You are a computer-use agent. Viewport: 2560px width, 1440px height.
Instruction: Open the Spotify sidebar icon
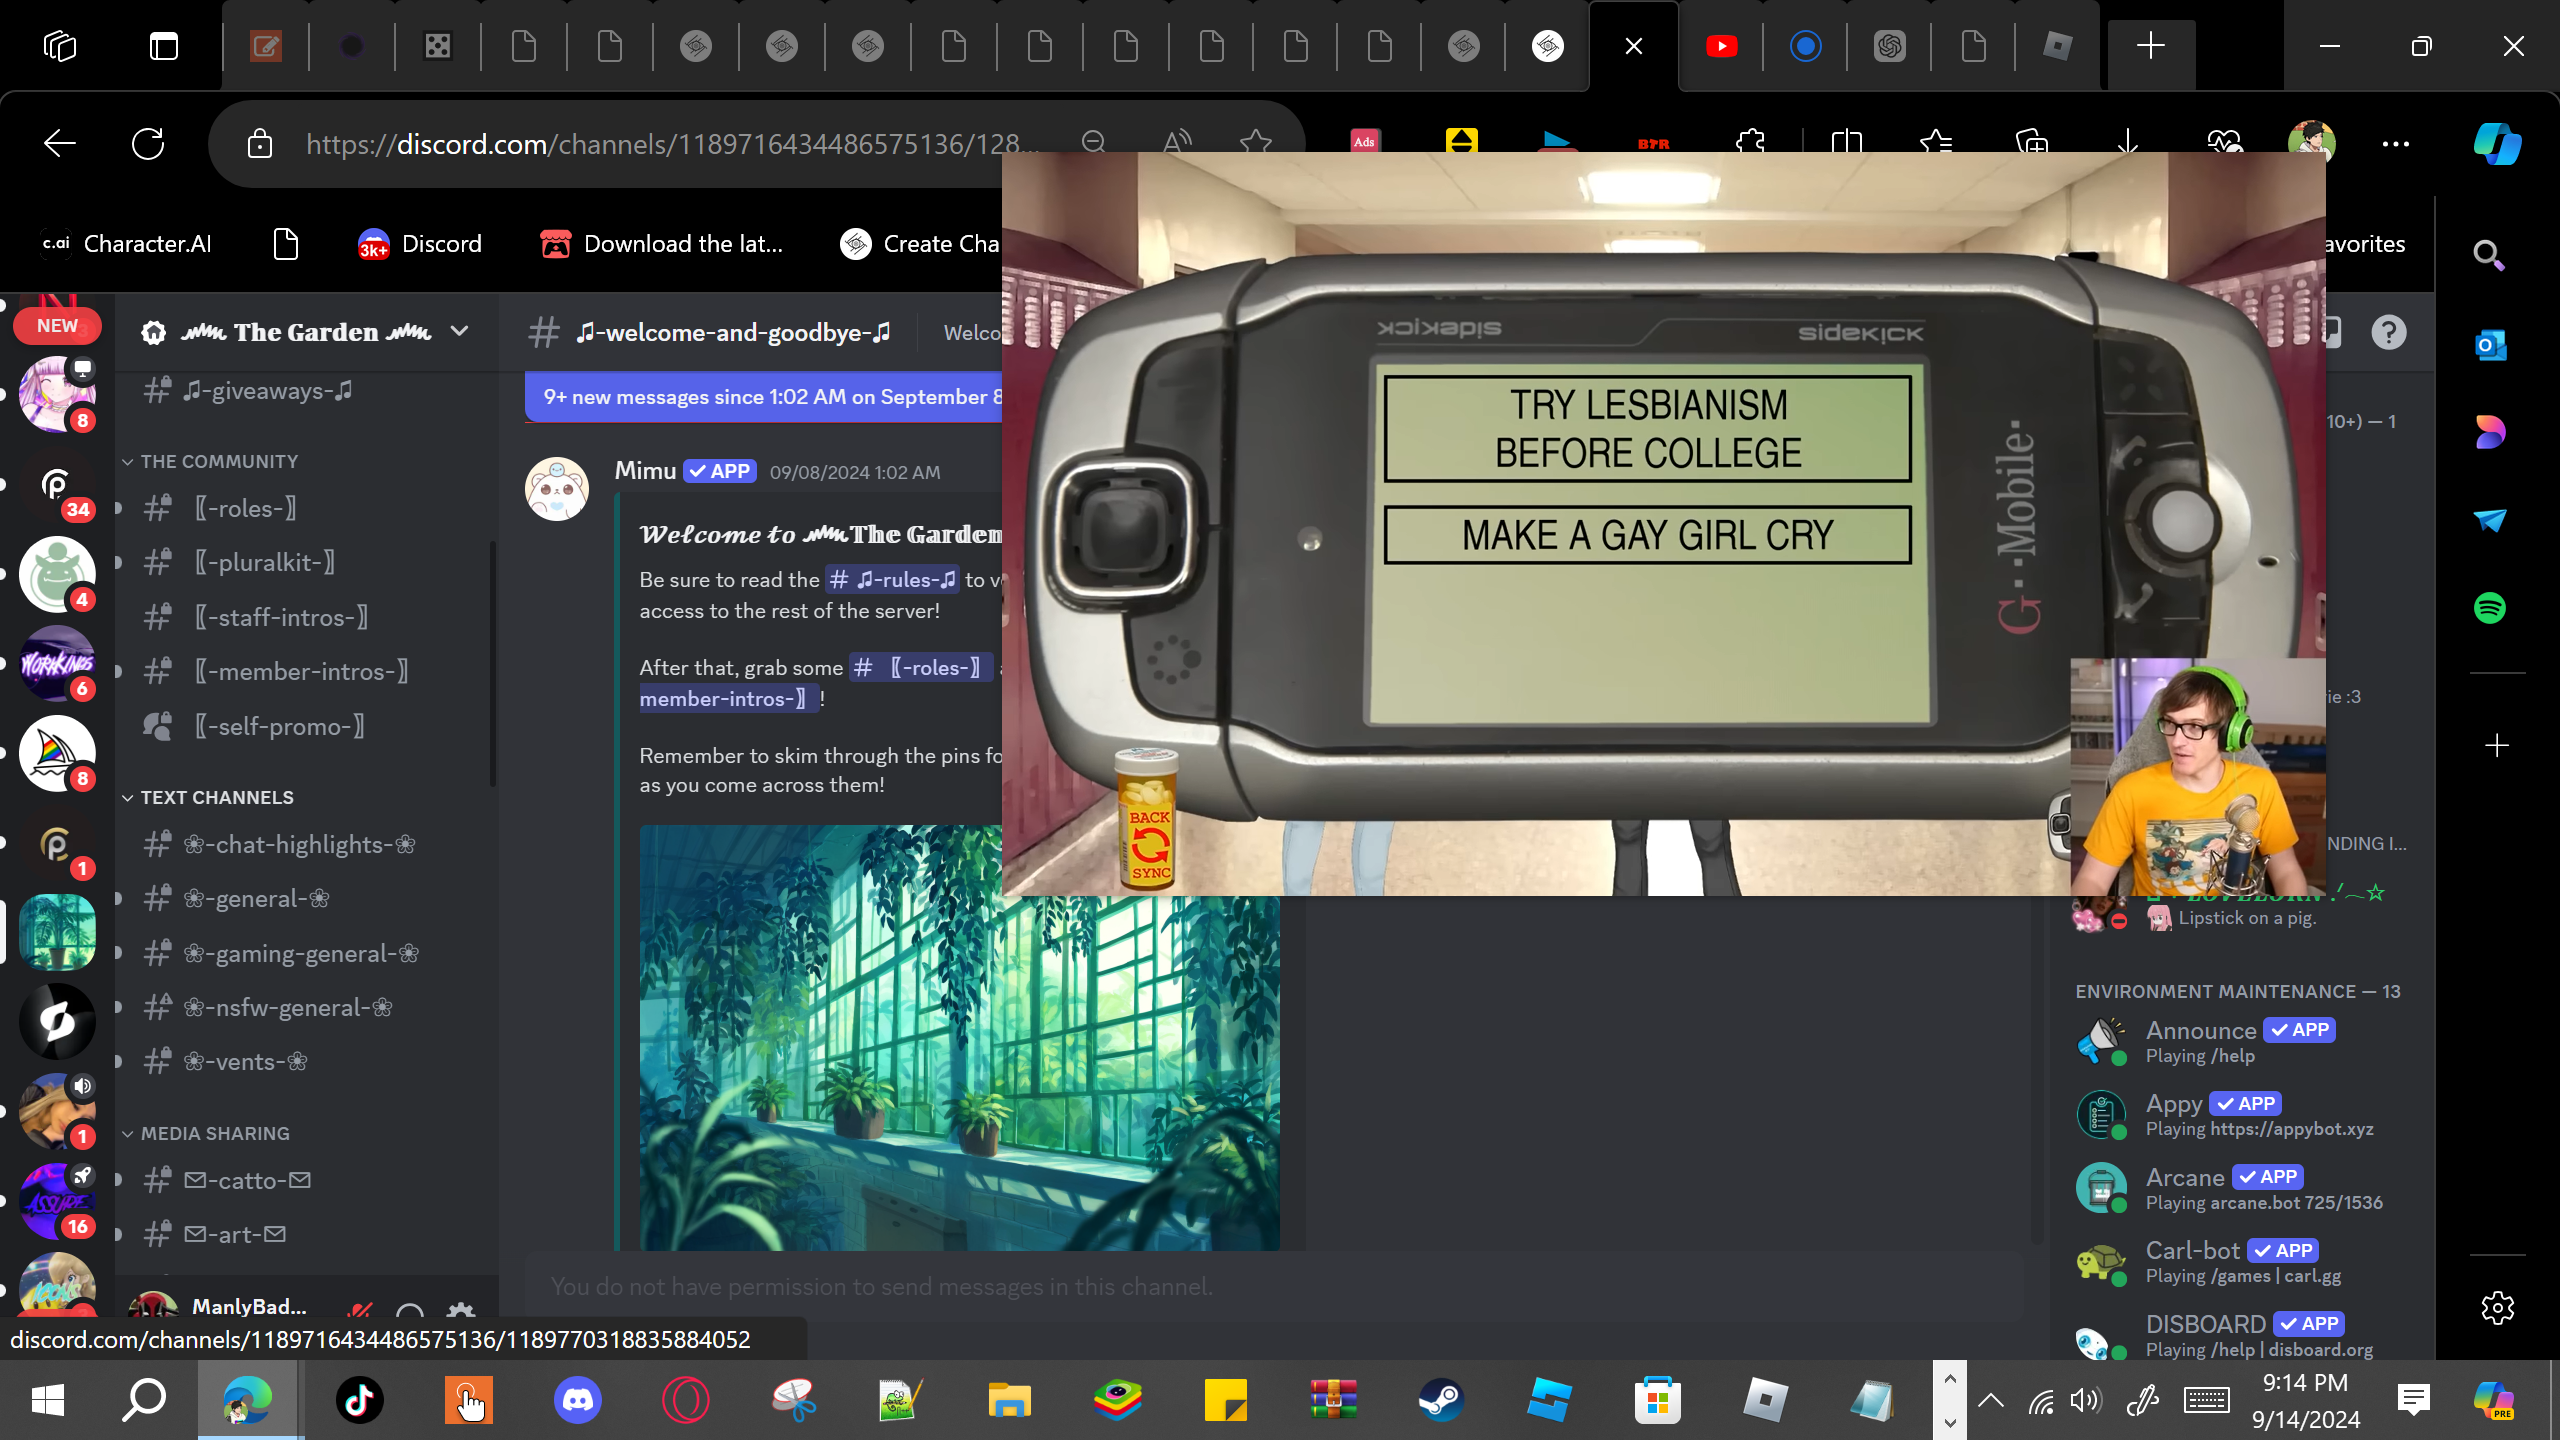2490,608
